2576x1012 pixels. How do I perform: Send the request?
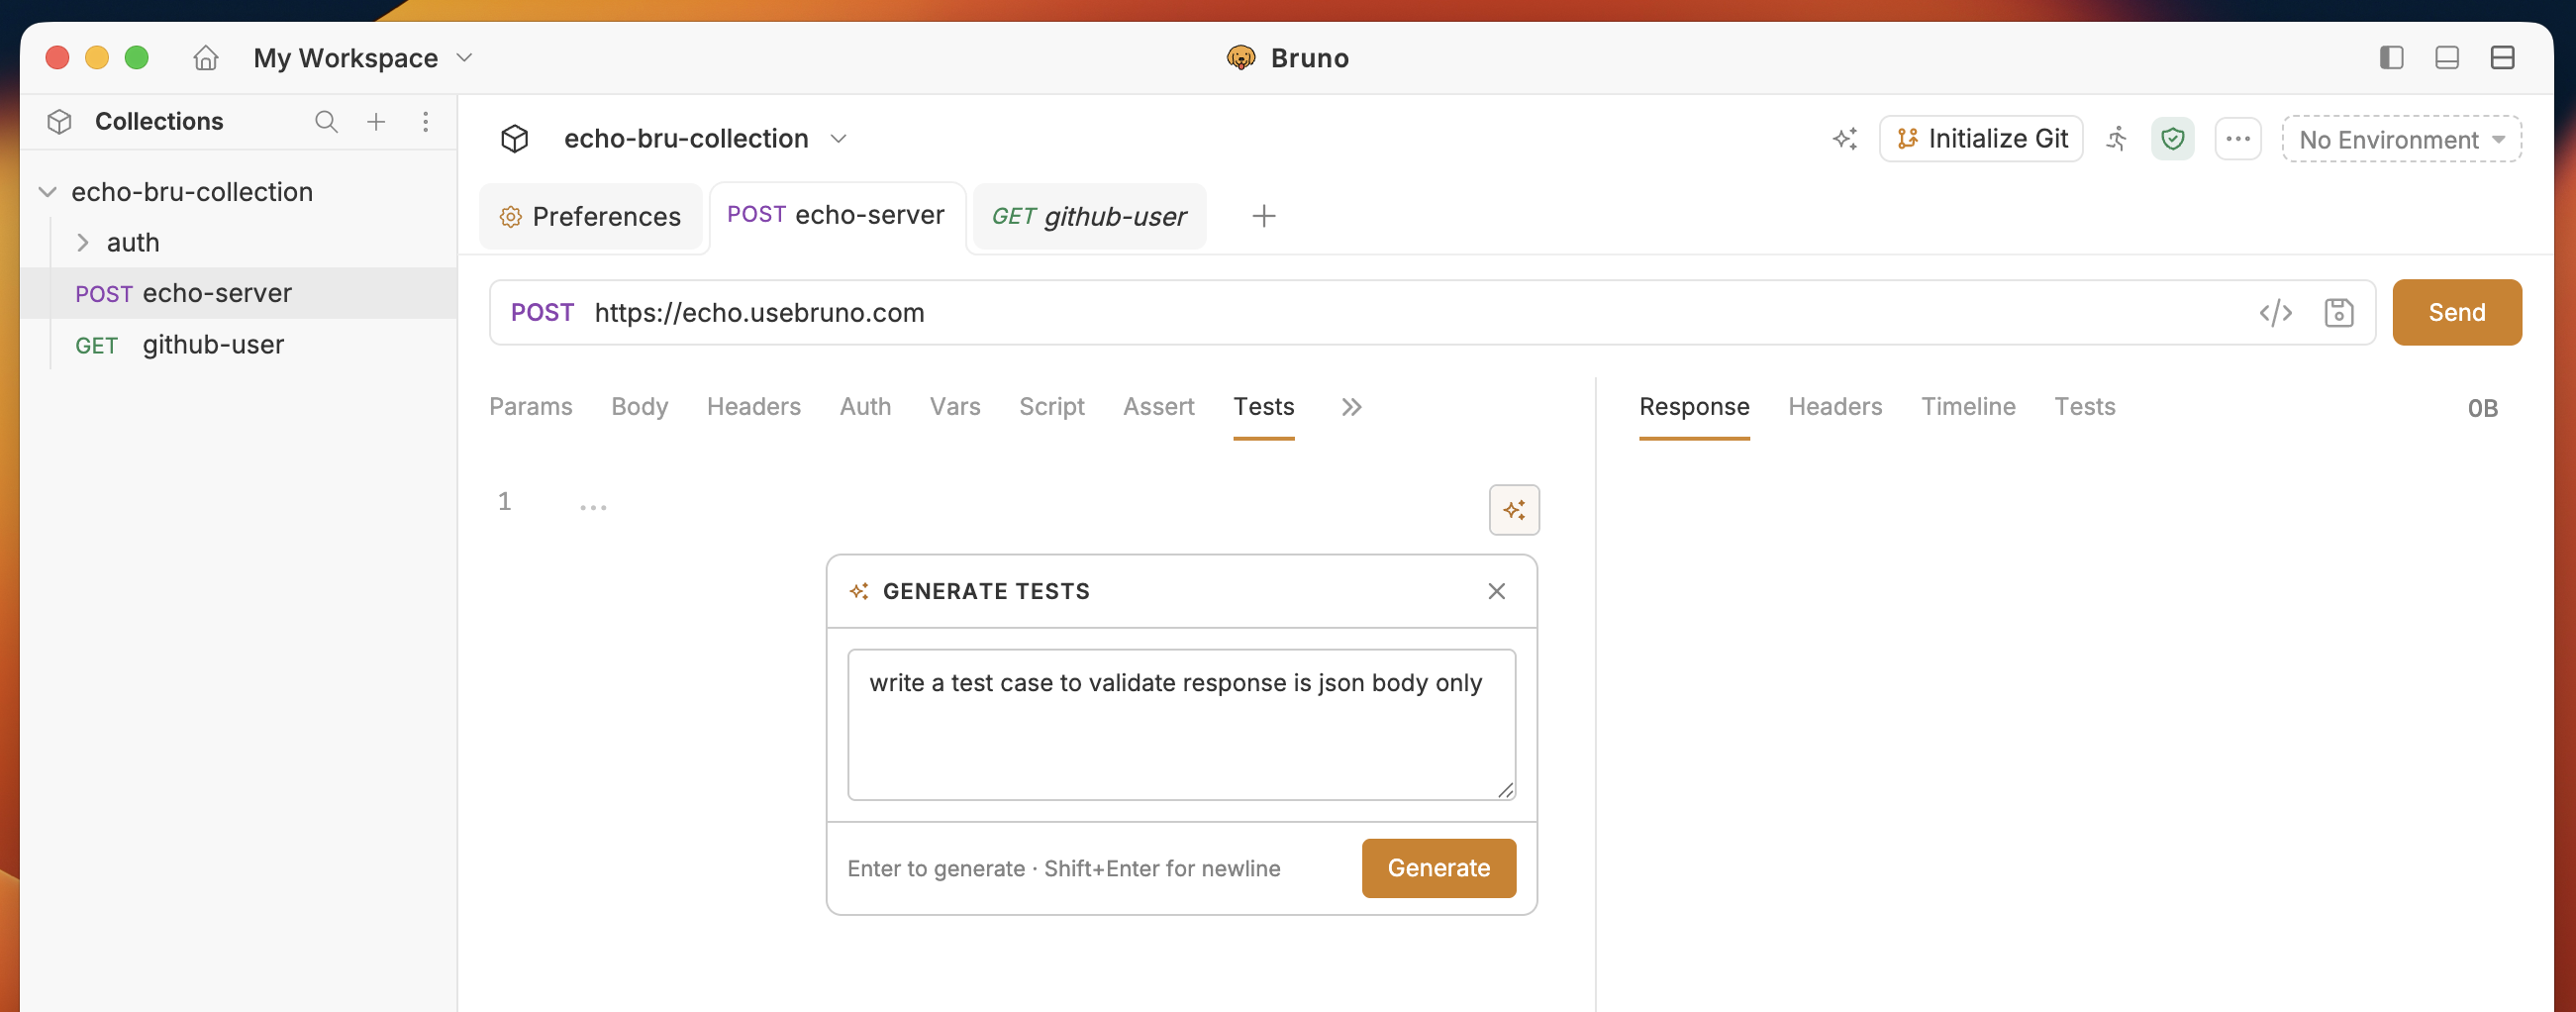click(x=2456, y=313)
